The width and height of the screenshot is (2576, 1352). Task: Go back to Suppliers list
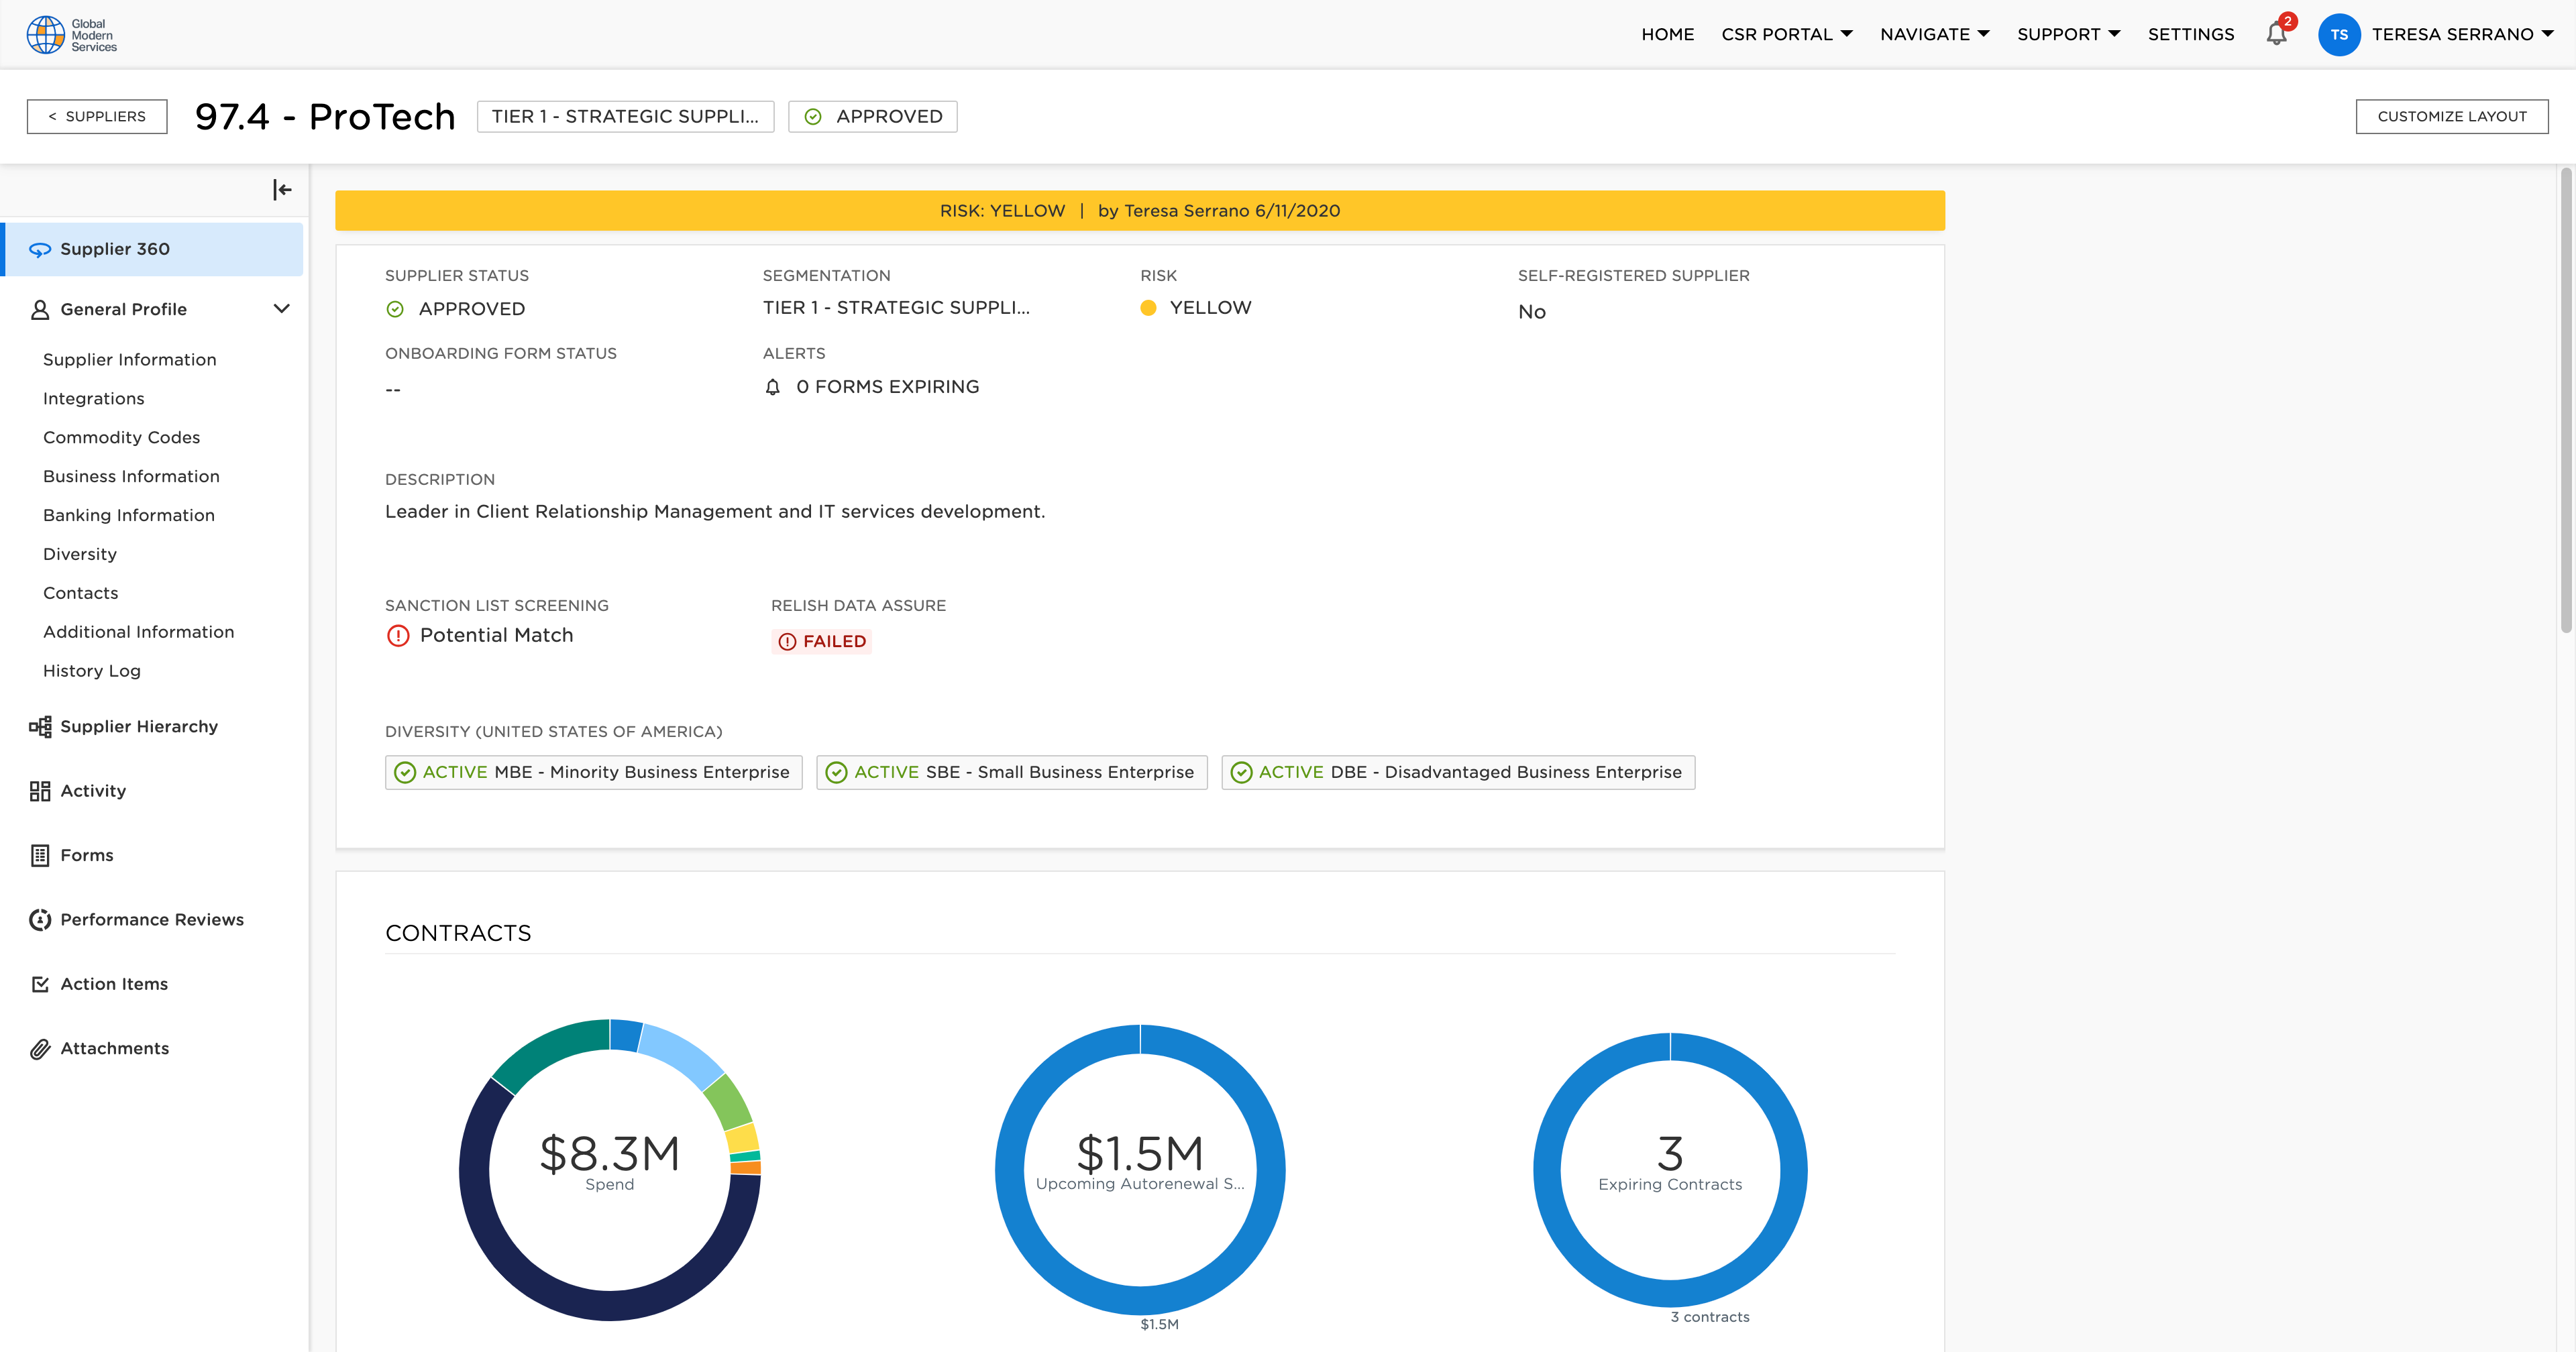[x=97, y=116]
